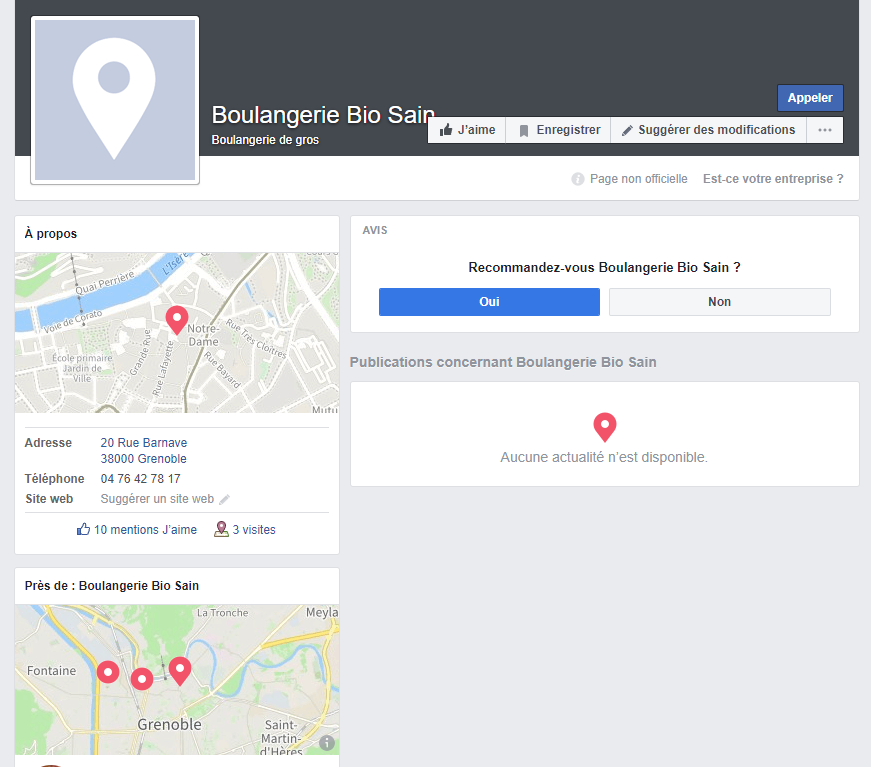Select the middle round pin on nearby map

tap(142, 679)
